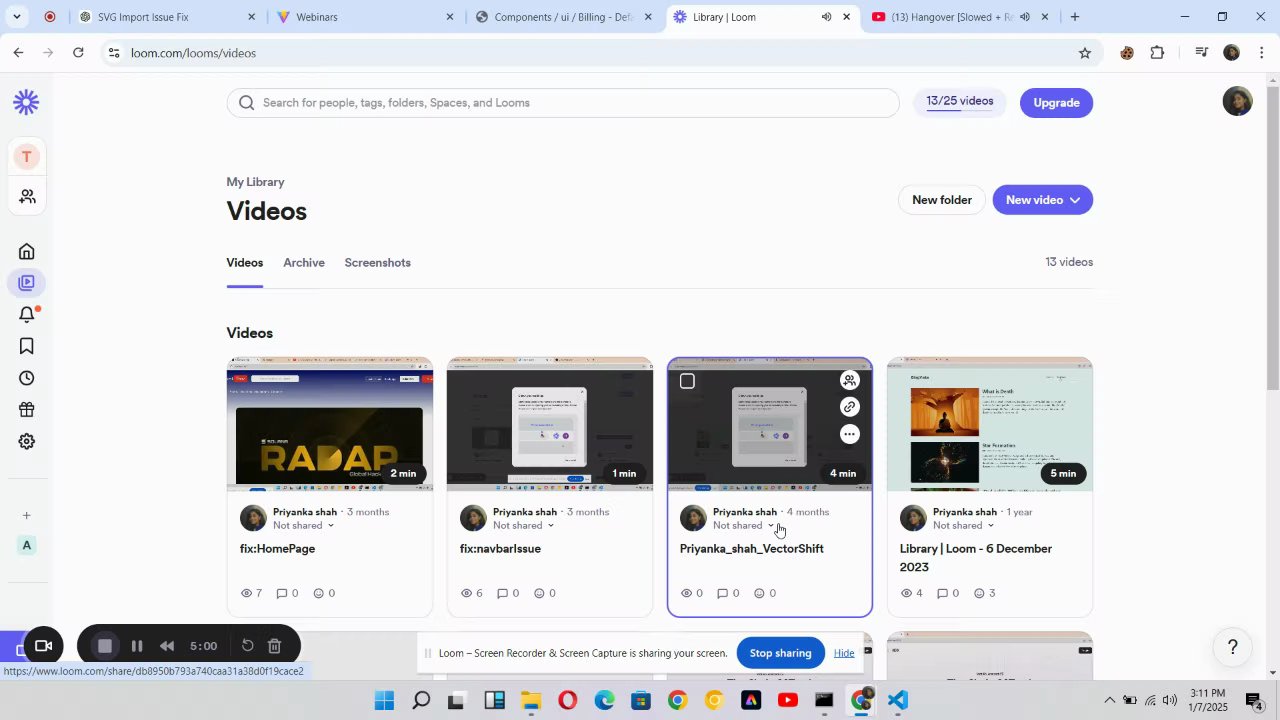Viewport: 1280px width, 720px height.
Task: Click comments icon on fix:HomePage card
Action: pos(282,593)
